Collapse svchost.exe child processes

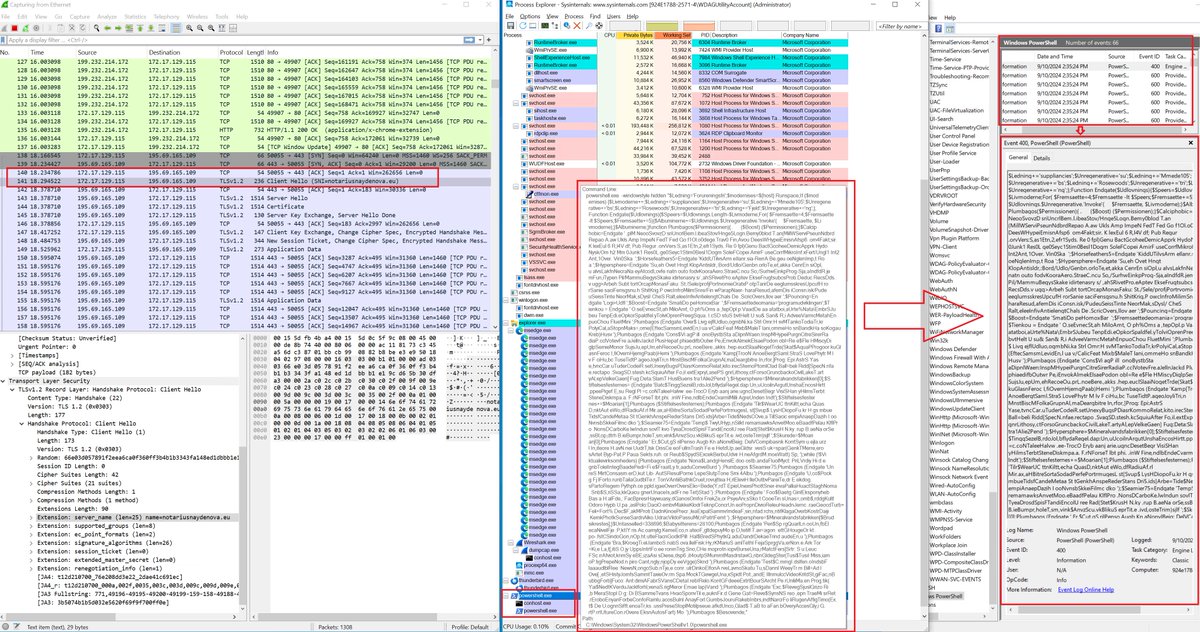516,103
